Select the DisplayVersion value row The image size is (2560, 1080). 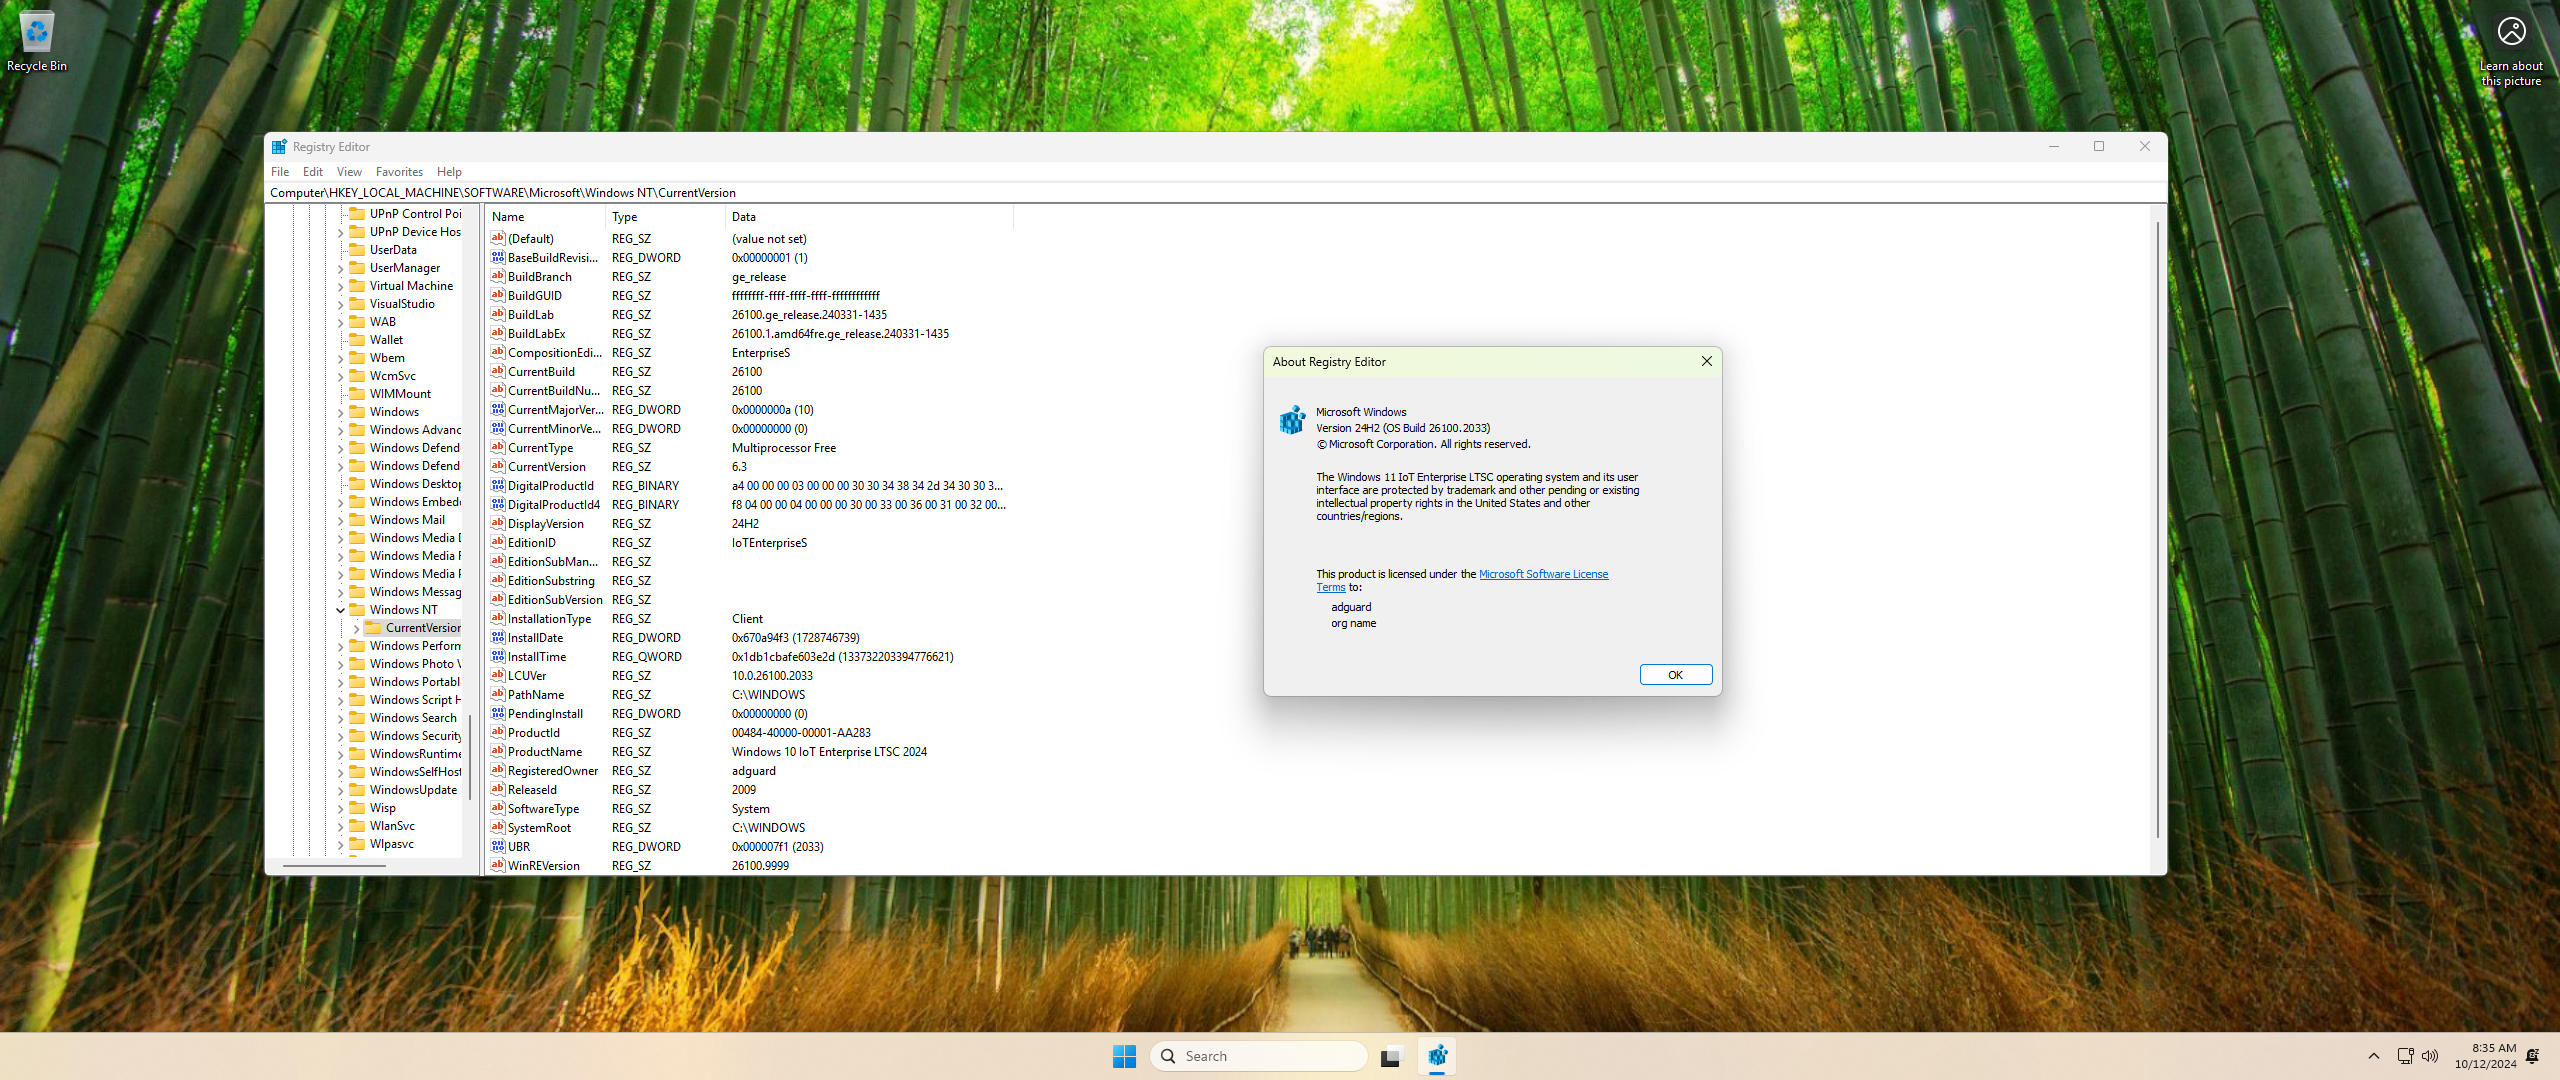tap(750, 523)
